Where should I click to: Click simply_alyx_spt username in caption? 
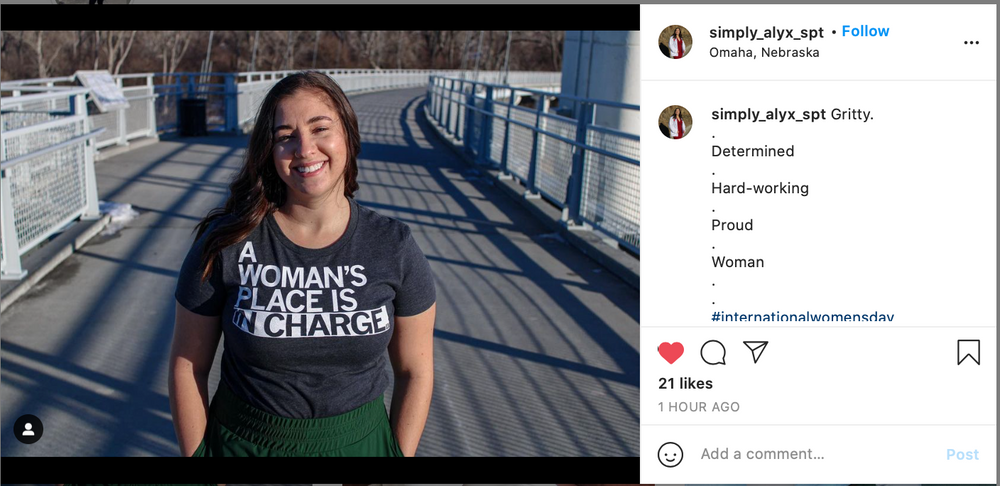click(768, 114)
